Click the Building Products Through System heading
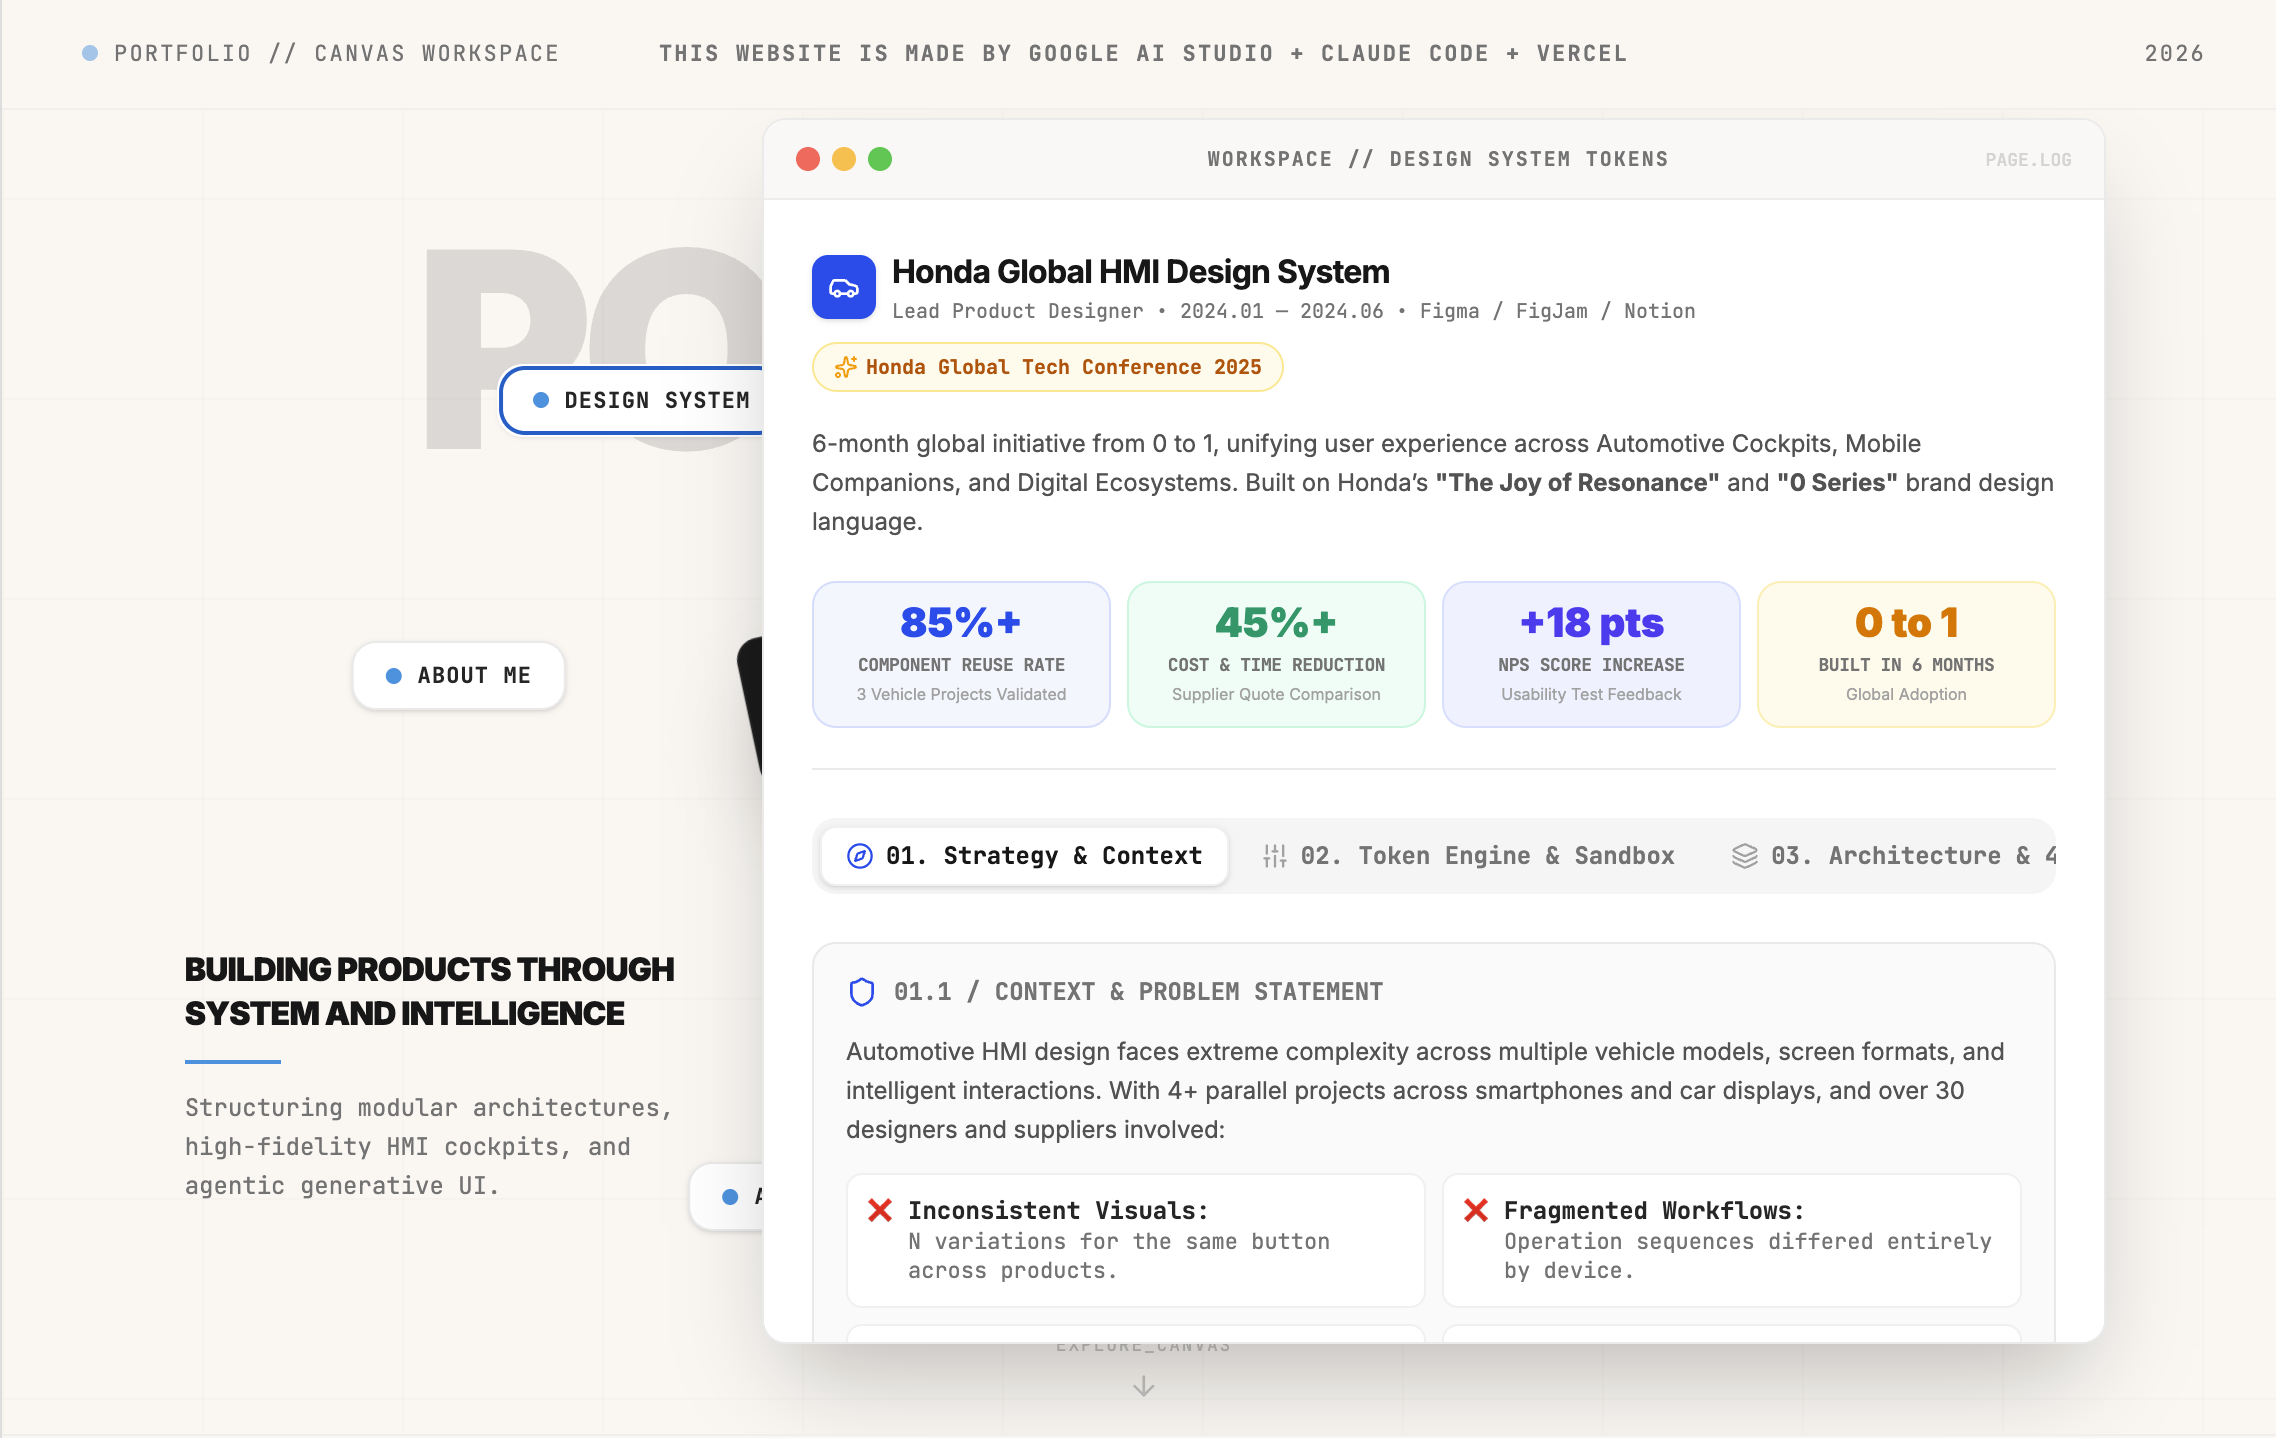The height and width of the screenshot is (1438, 2276). tap(430, 991)
